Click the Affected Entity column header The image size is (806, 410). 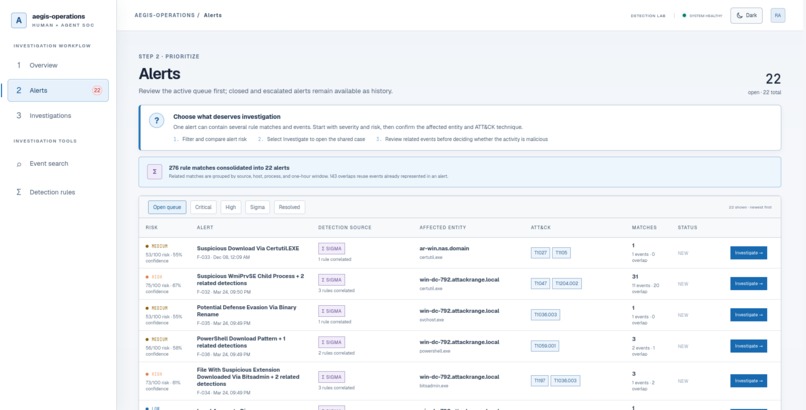pyautogui.click(x=443, y=228)
